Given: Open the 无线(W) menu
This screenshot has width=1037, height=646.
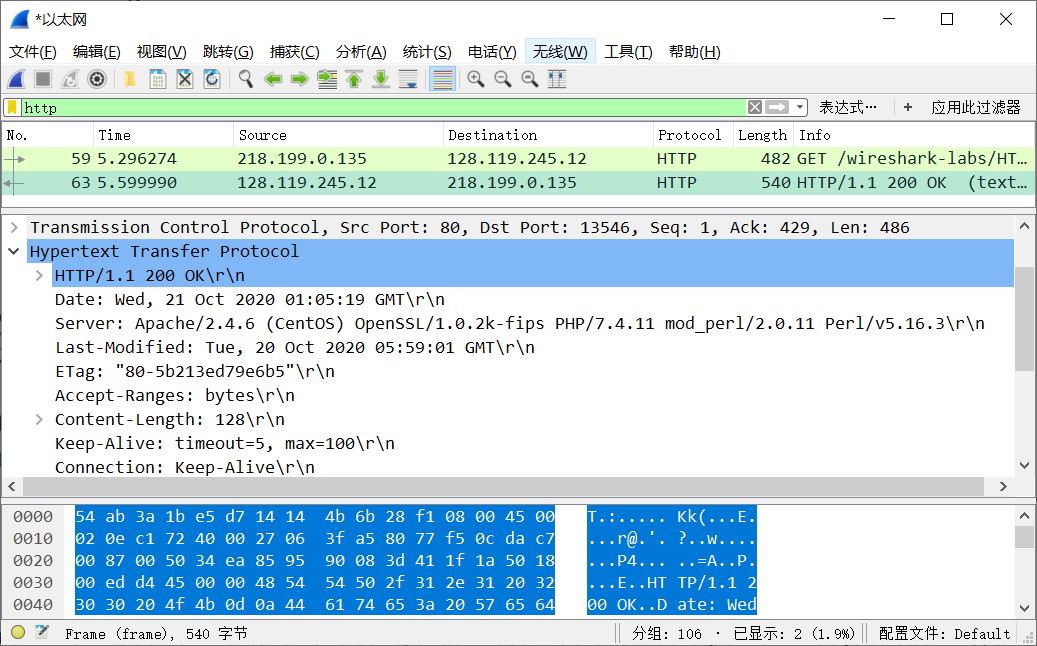Looking at the screenshot, I should [x=560, y=52].
